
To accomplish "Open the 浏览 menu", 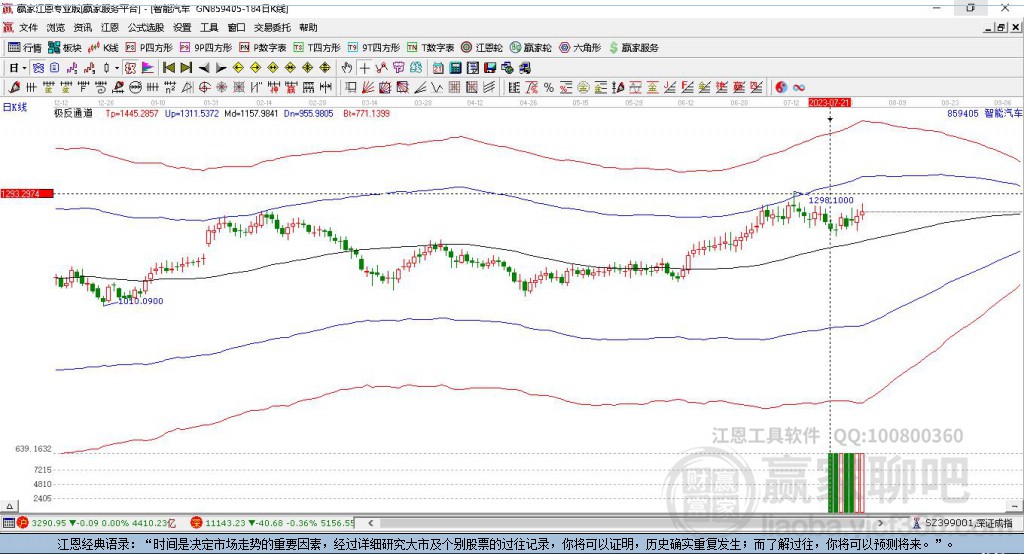I will (x=56, y=27).
